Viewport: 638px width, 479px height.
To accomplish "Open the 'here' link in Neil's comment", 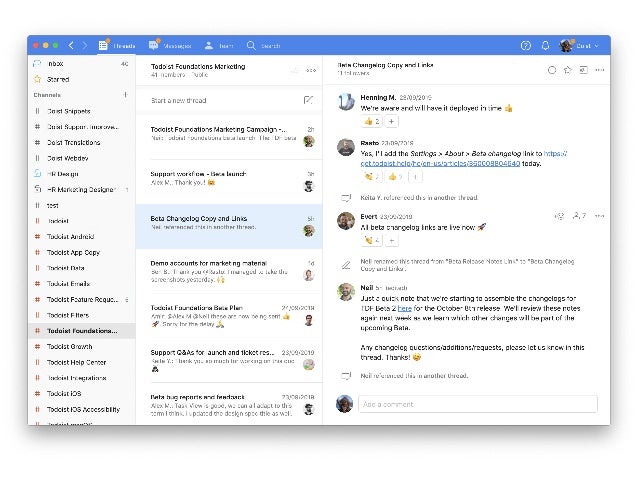I will point(404,308).
